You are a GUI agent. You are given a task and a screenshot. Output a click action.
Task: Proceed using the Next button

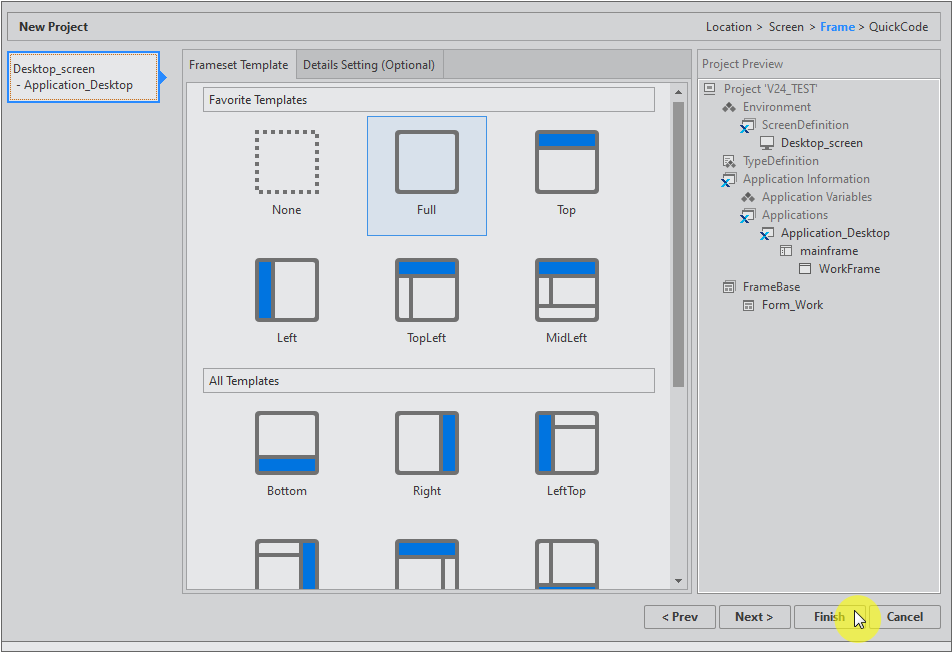coord(754,617)
